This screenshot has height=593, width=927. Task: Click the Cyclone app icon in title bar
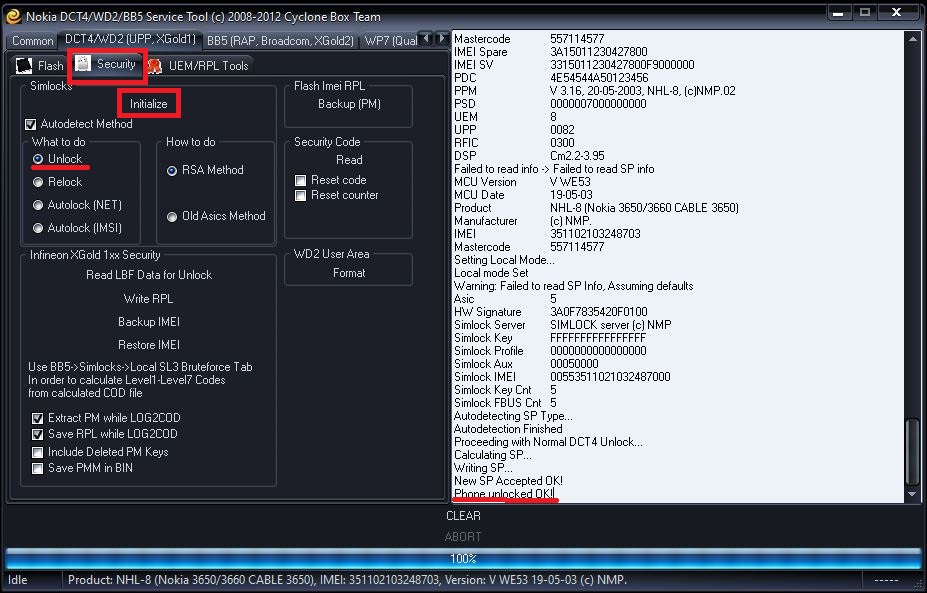[x=13, y=16]
